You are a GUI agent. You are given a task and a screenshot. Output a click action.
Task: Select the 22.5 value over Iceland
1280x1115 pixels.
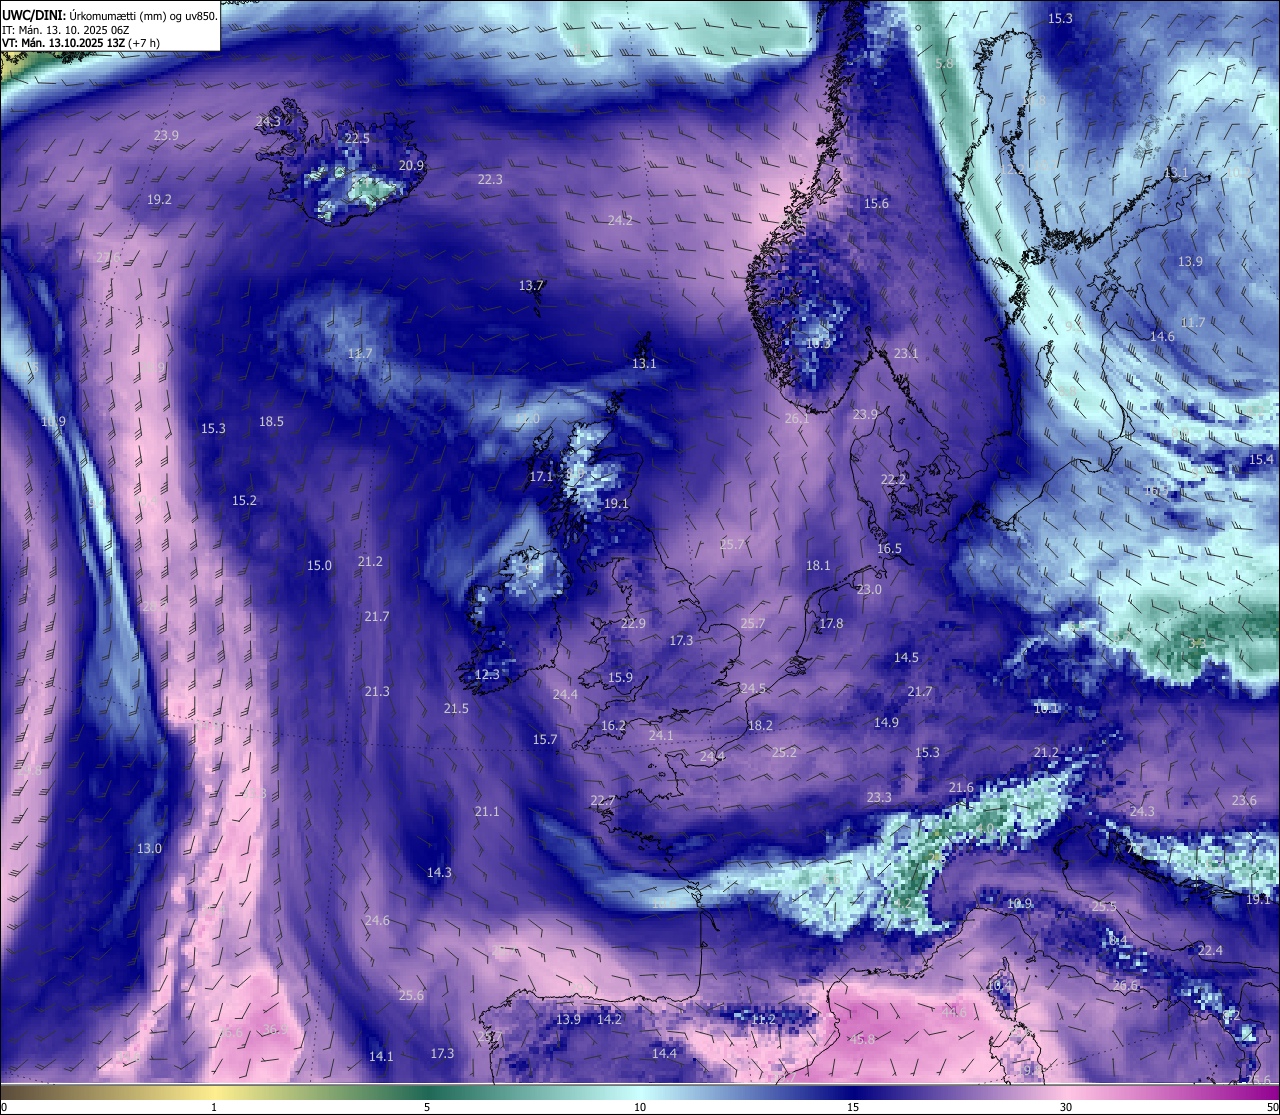(357, 138)
